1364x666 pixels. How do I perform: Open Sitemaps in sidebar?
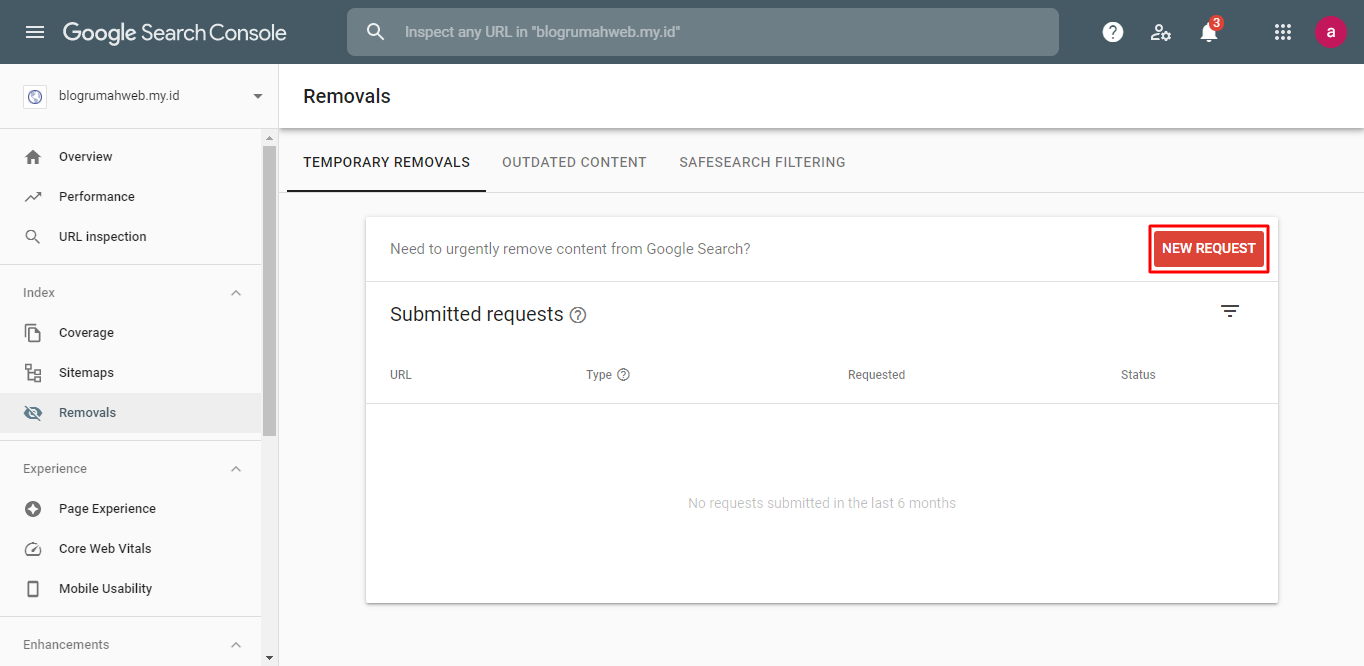click(x=131, y=373)
